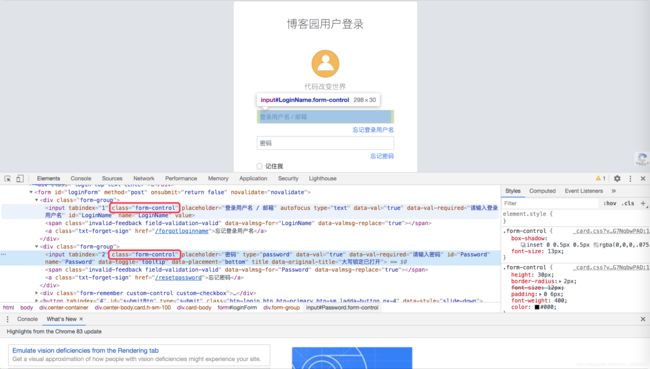The width and height of the screenshot is (650, 369).
Task: Show more Styles pane tabs chevron
Action: (614, 191)
